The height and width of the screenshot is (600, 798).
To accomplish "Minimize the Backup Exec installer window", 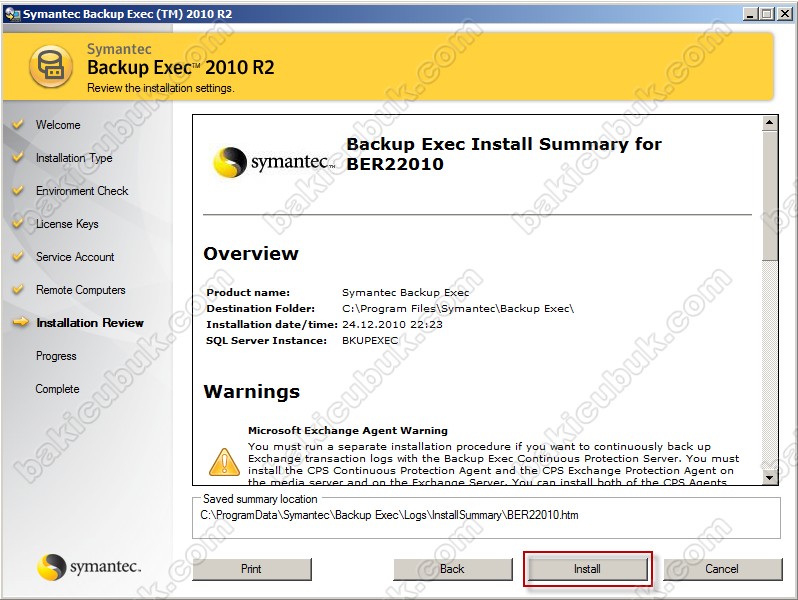I will click(x=751, y=14).
